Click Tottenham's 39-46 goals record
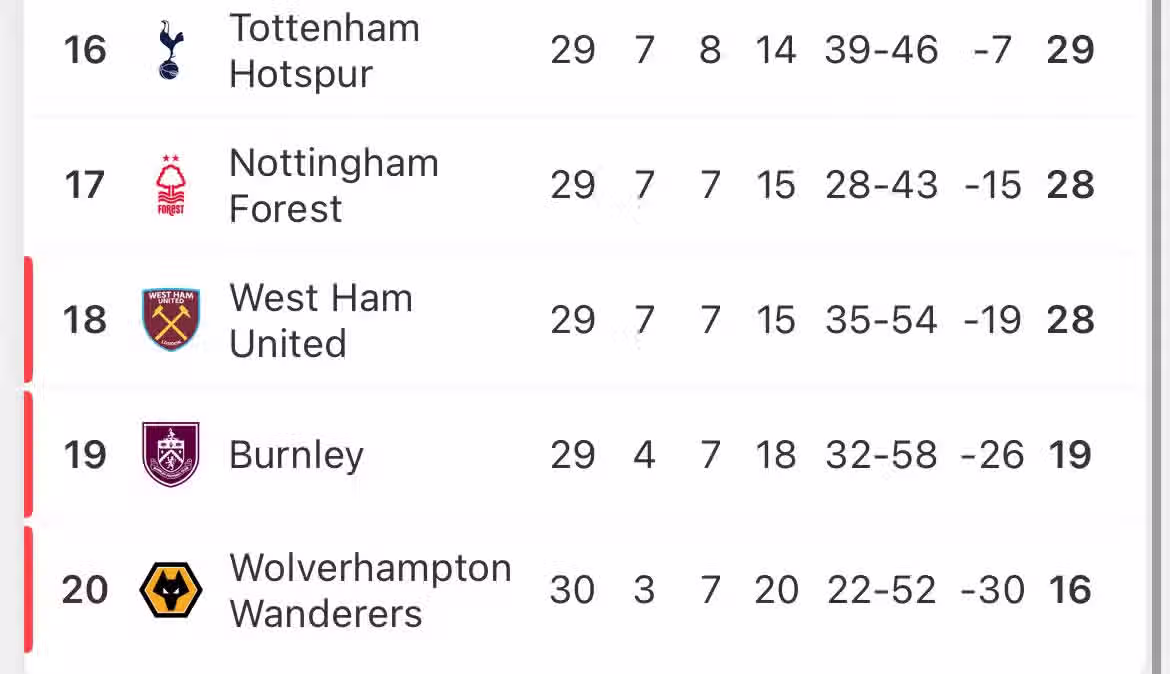 tap(881, 50)
